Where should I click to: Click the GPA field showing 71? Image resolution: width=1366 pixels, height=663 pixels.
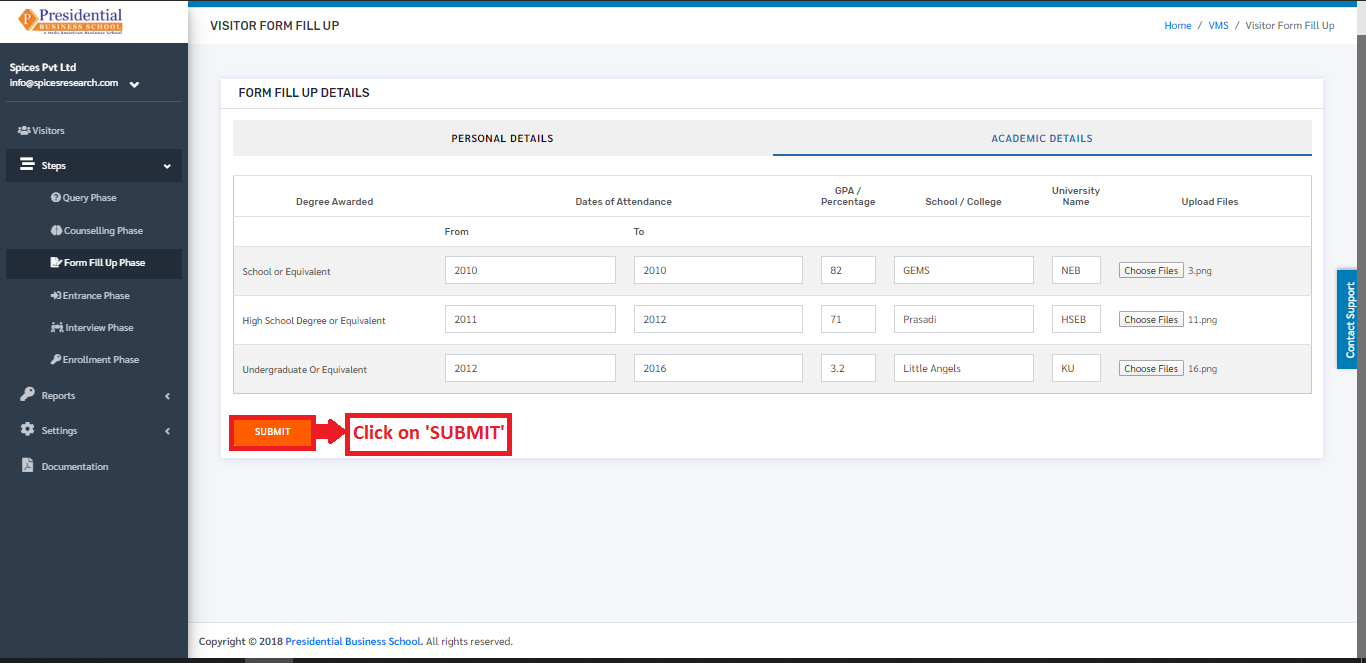click(848, 319)
